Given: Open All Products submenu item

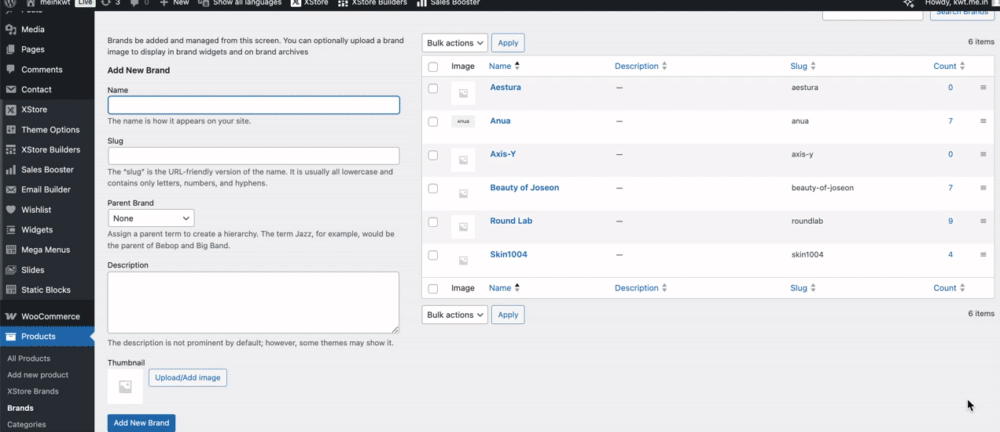Looking at the screenshot, I should point(29,359).
